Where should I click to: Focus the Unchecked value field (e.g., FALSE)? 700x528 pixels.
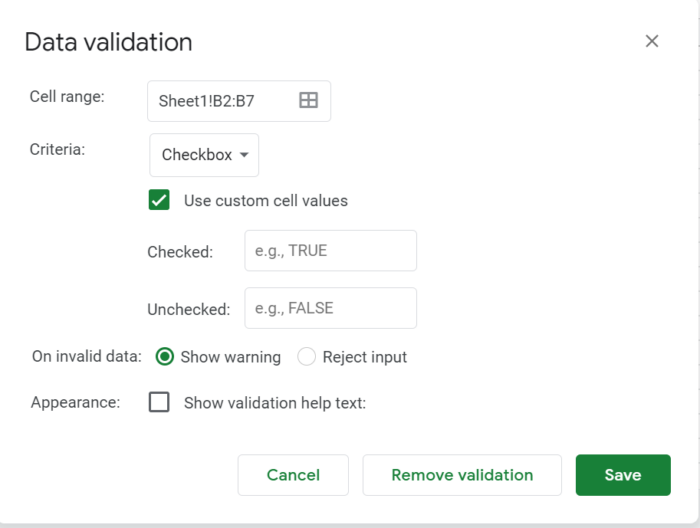[x=330, y=308]
